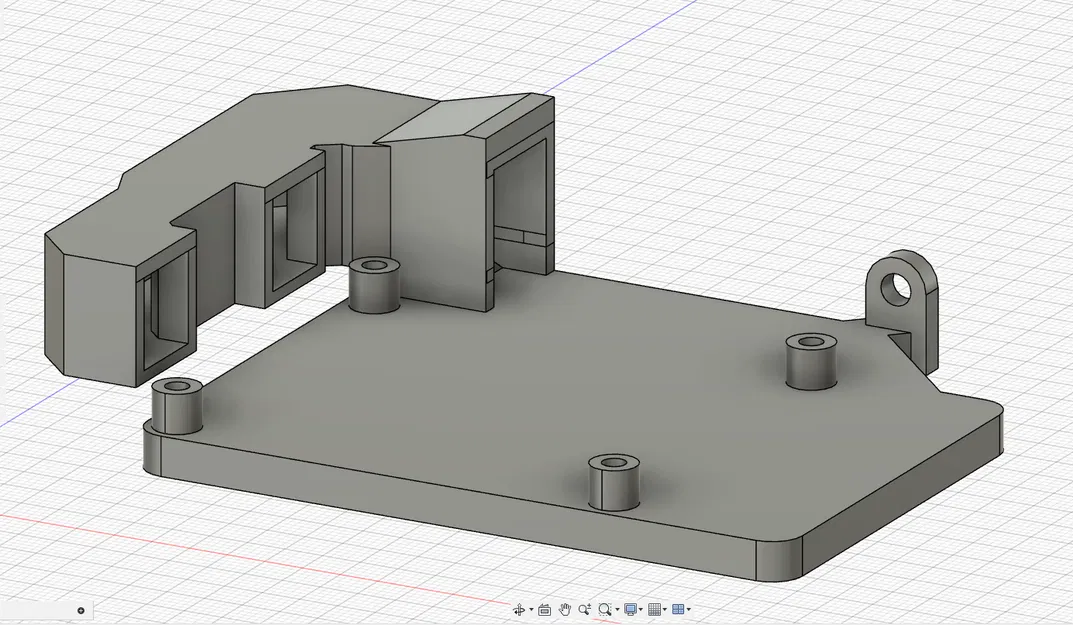This screenshot has height=625, width=1073.
Task: Click the Zoom Window fit icon
Action: pyautogui.click(x=605, y=609)
